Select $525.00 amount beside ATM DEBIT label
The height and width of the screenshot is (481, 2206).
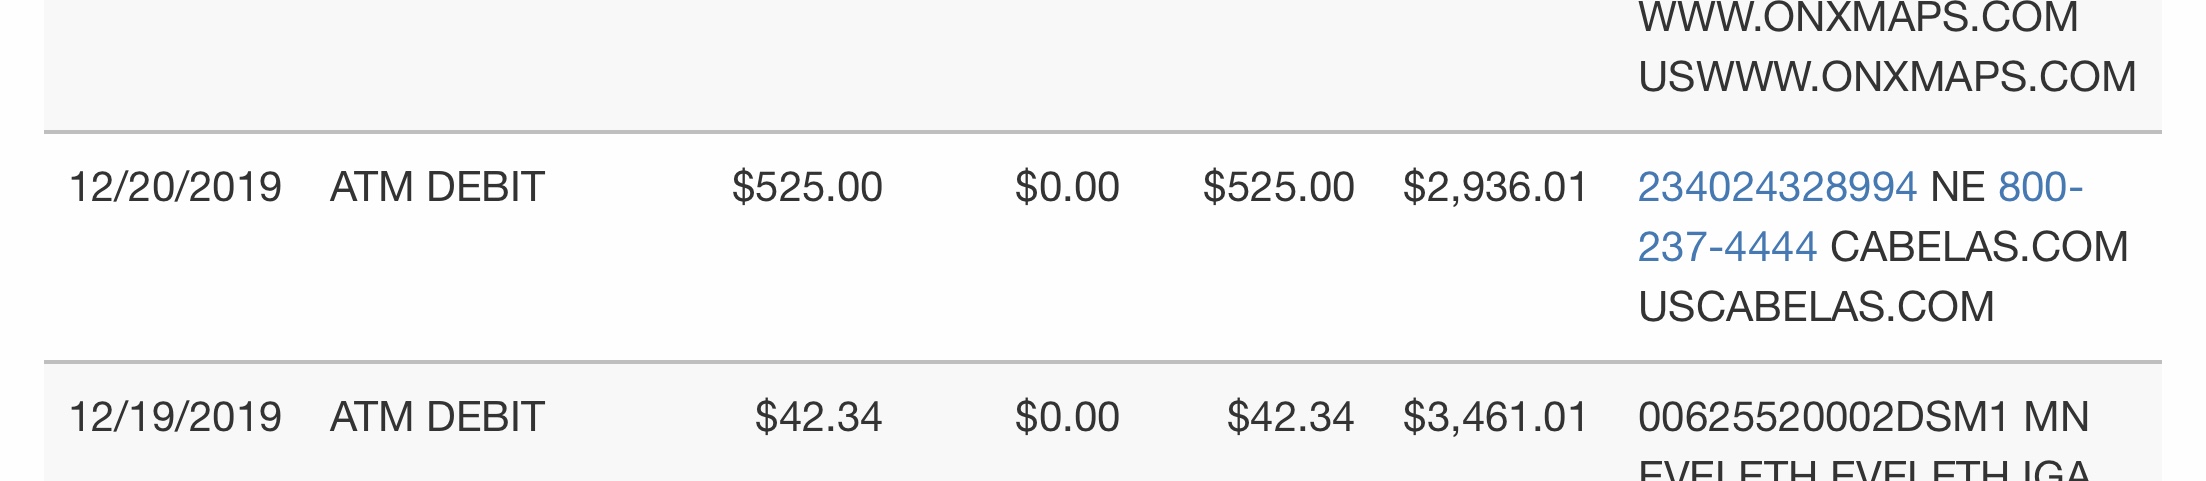point(807,187)
